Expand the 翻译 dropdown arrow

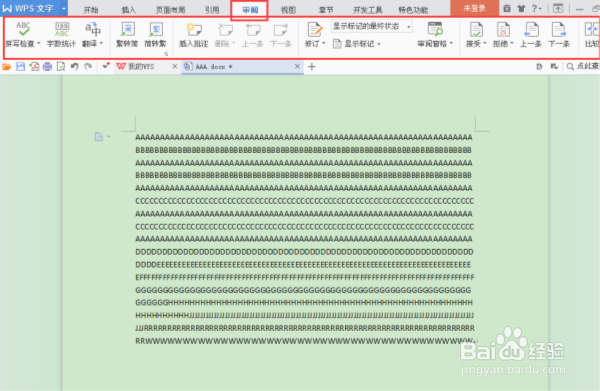[101, 43]
